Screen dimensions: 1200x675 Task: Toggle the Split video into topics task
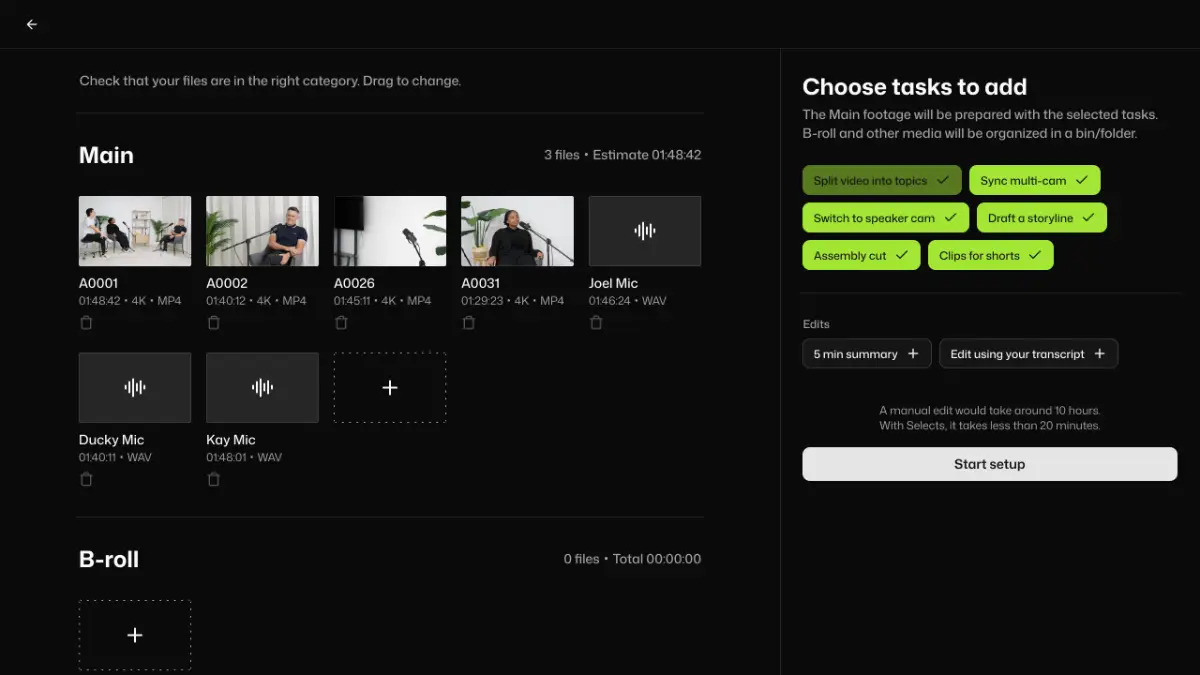point(881,181)
